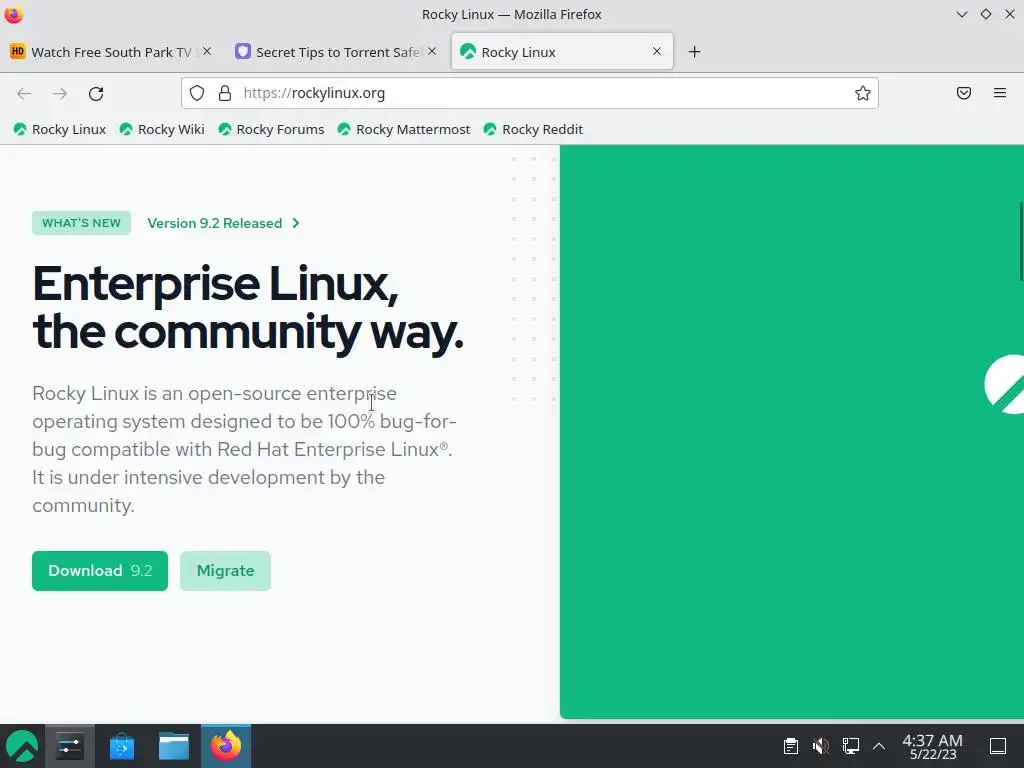Save page to Pocket

[964, 93]
